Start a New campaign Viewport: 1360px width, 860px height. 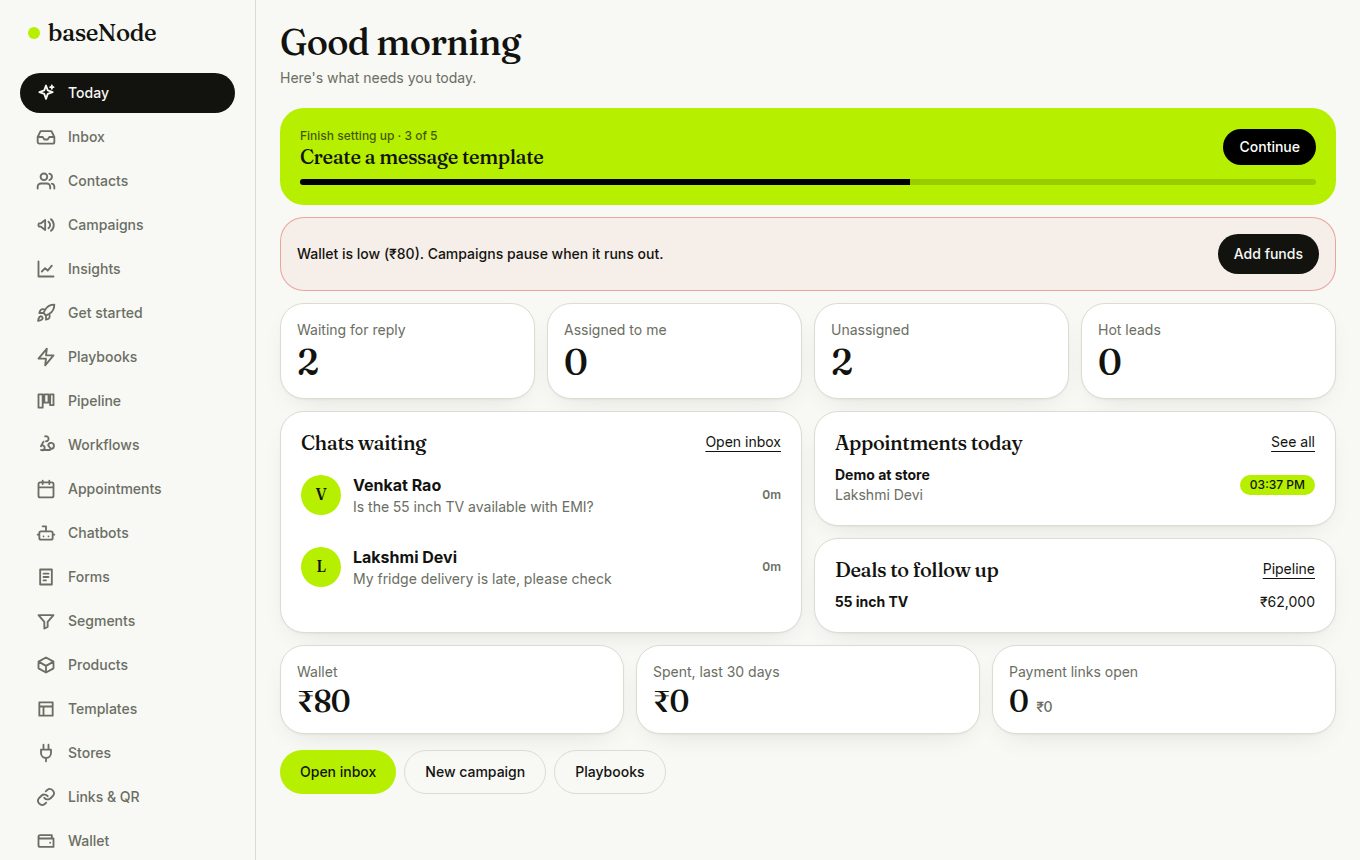coord(475,772)
